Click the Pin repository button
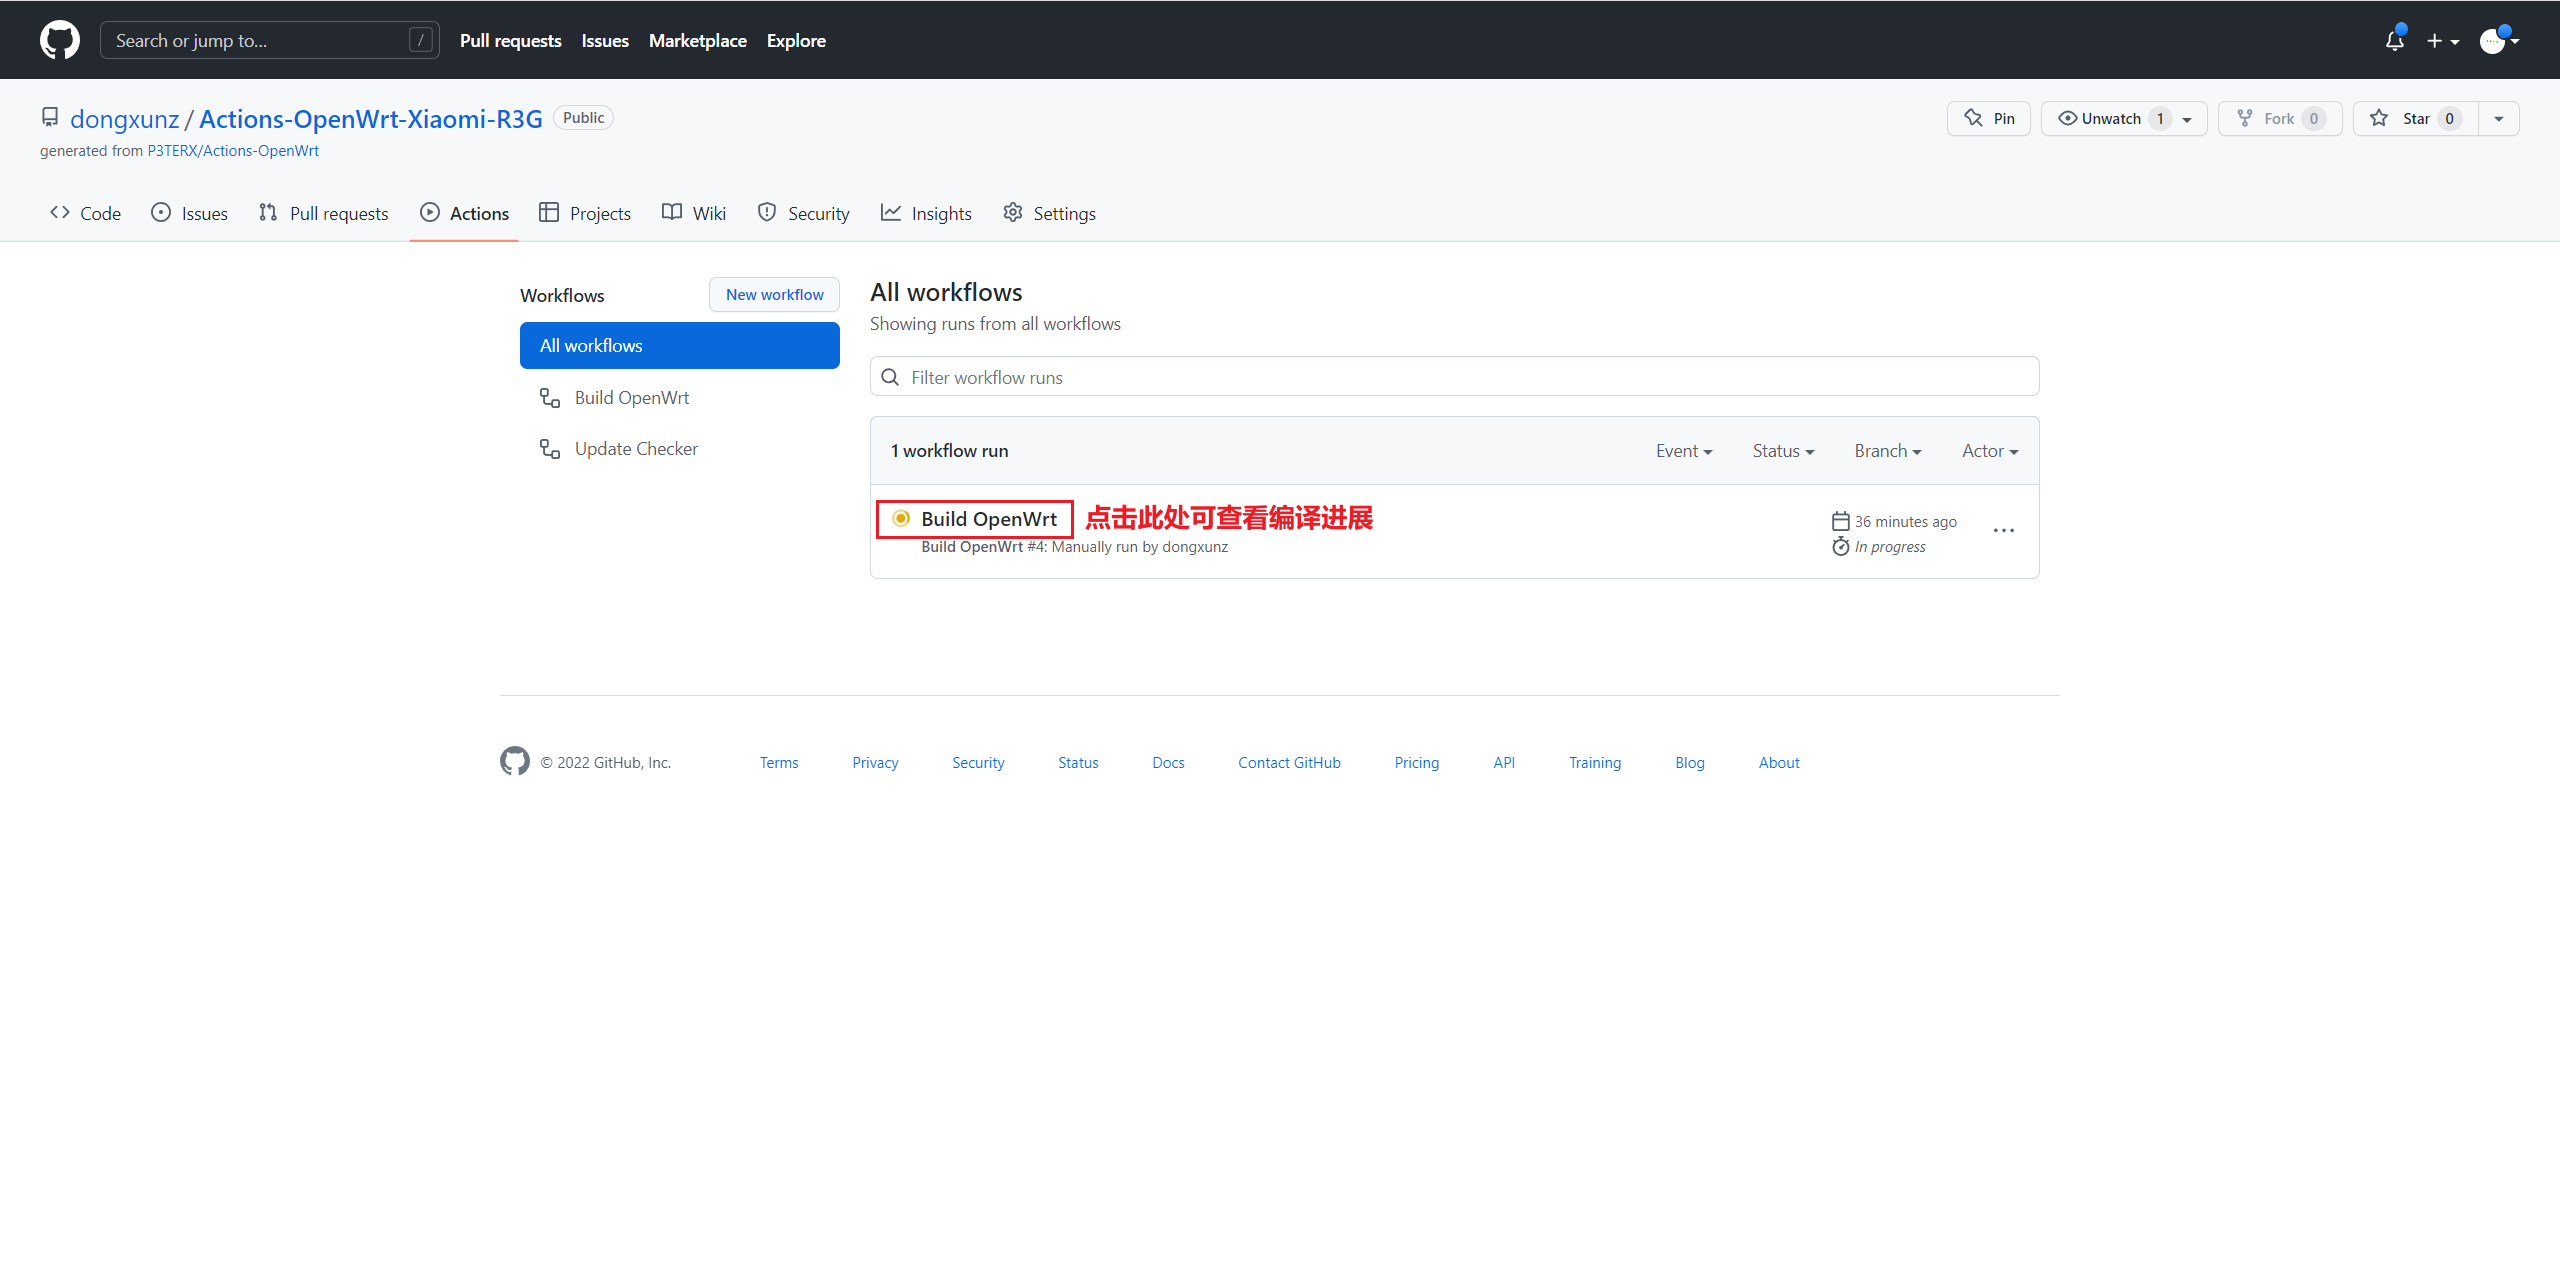Viewport: 2560px width, 1262px height. click(x=1989, y=118)
